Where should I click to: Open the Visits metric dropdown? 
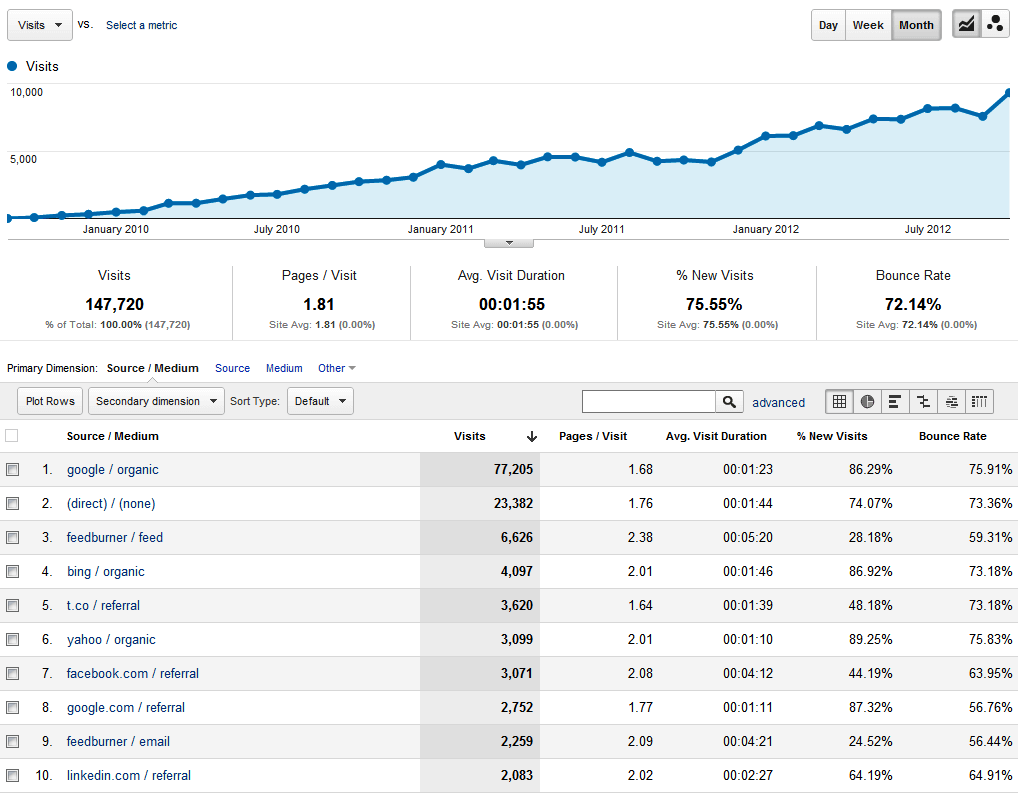[40, 26]
